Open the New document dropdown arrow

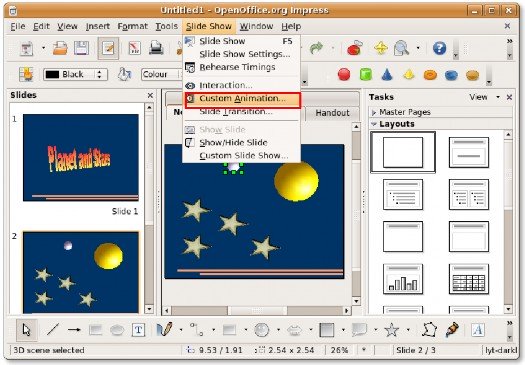click(x=43, y=48)
